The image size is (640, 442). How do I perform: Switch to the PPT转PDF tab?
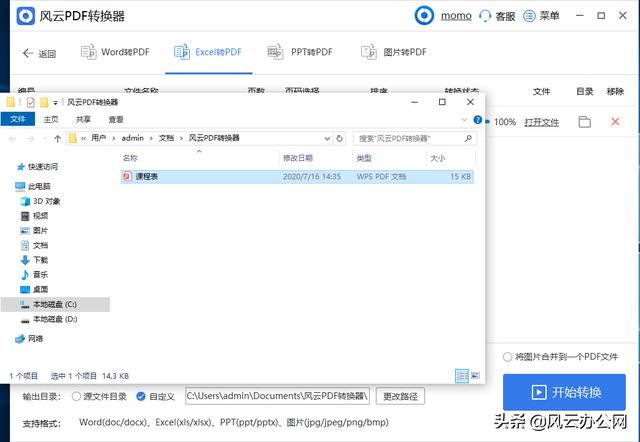point(300,52)
